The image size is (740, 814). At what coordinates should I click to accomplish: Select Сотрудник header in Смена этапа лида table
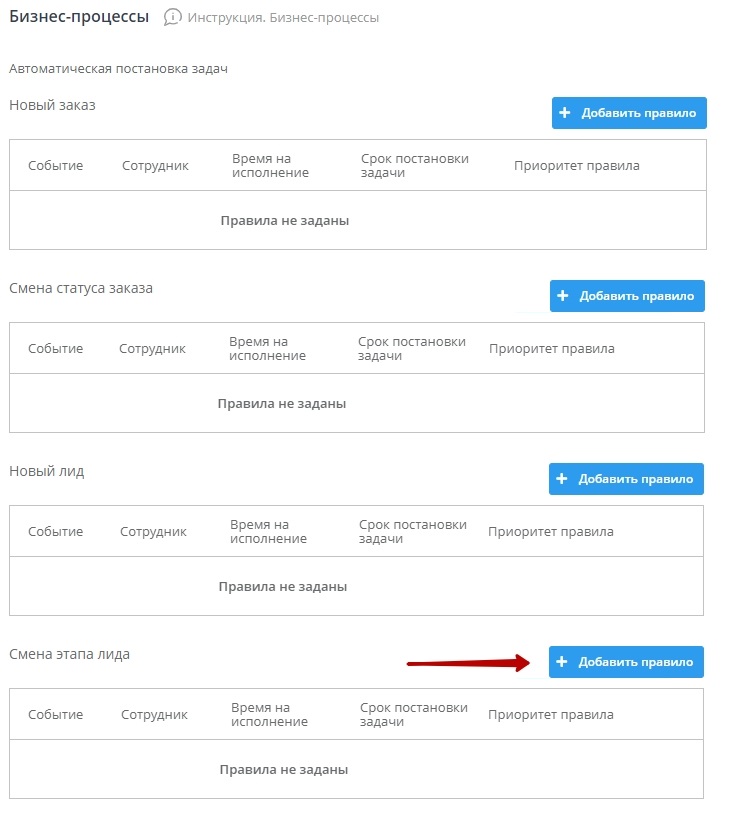(154, 715)
